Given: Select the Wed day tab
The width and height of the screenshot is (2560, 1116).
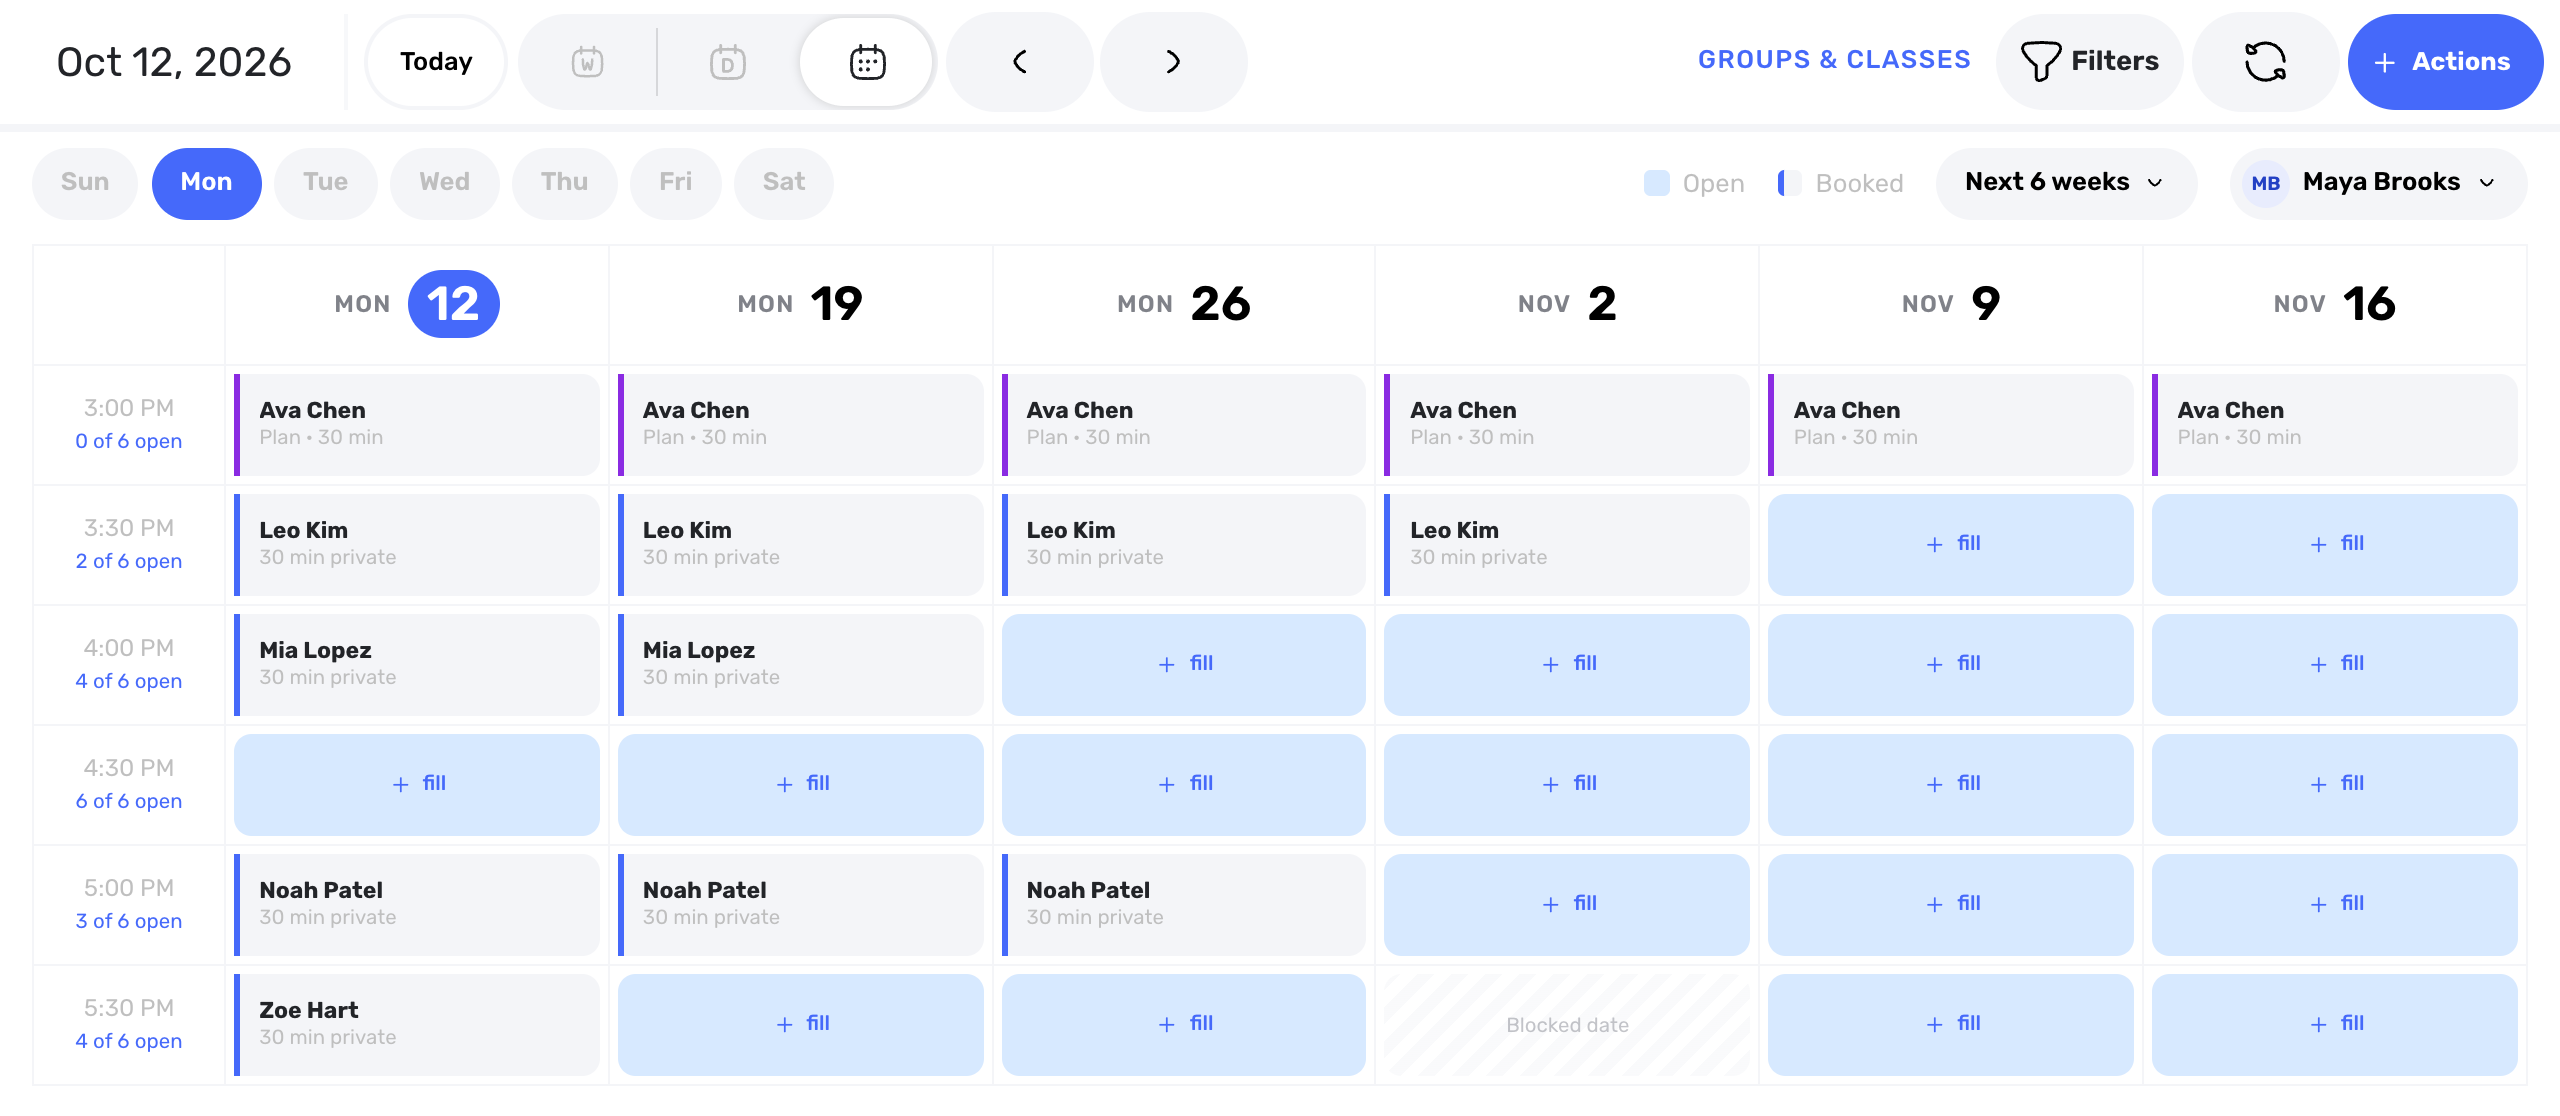Looking at the screenshot, I should 445,183.
